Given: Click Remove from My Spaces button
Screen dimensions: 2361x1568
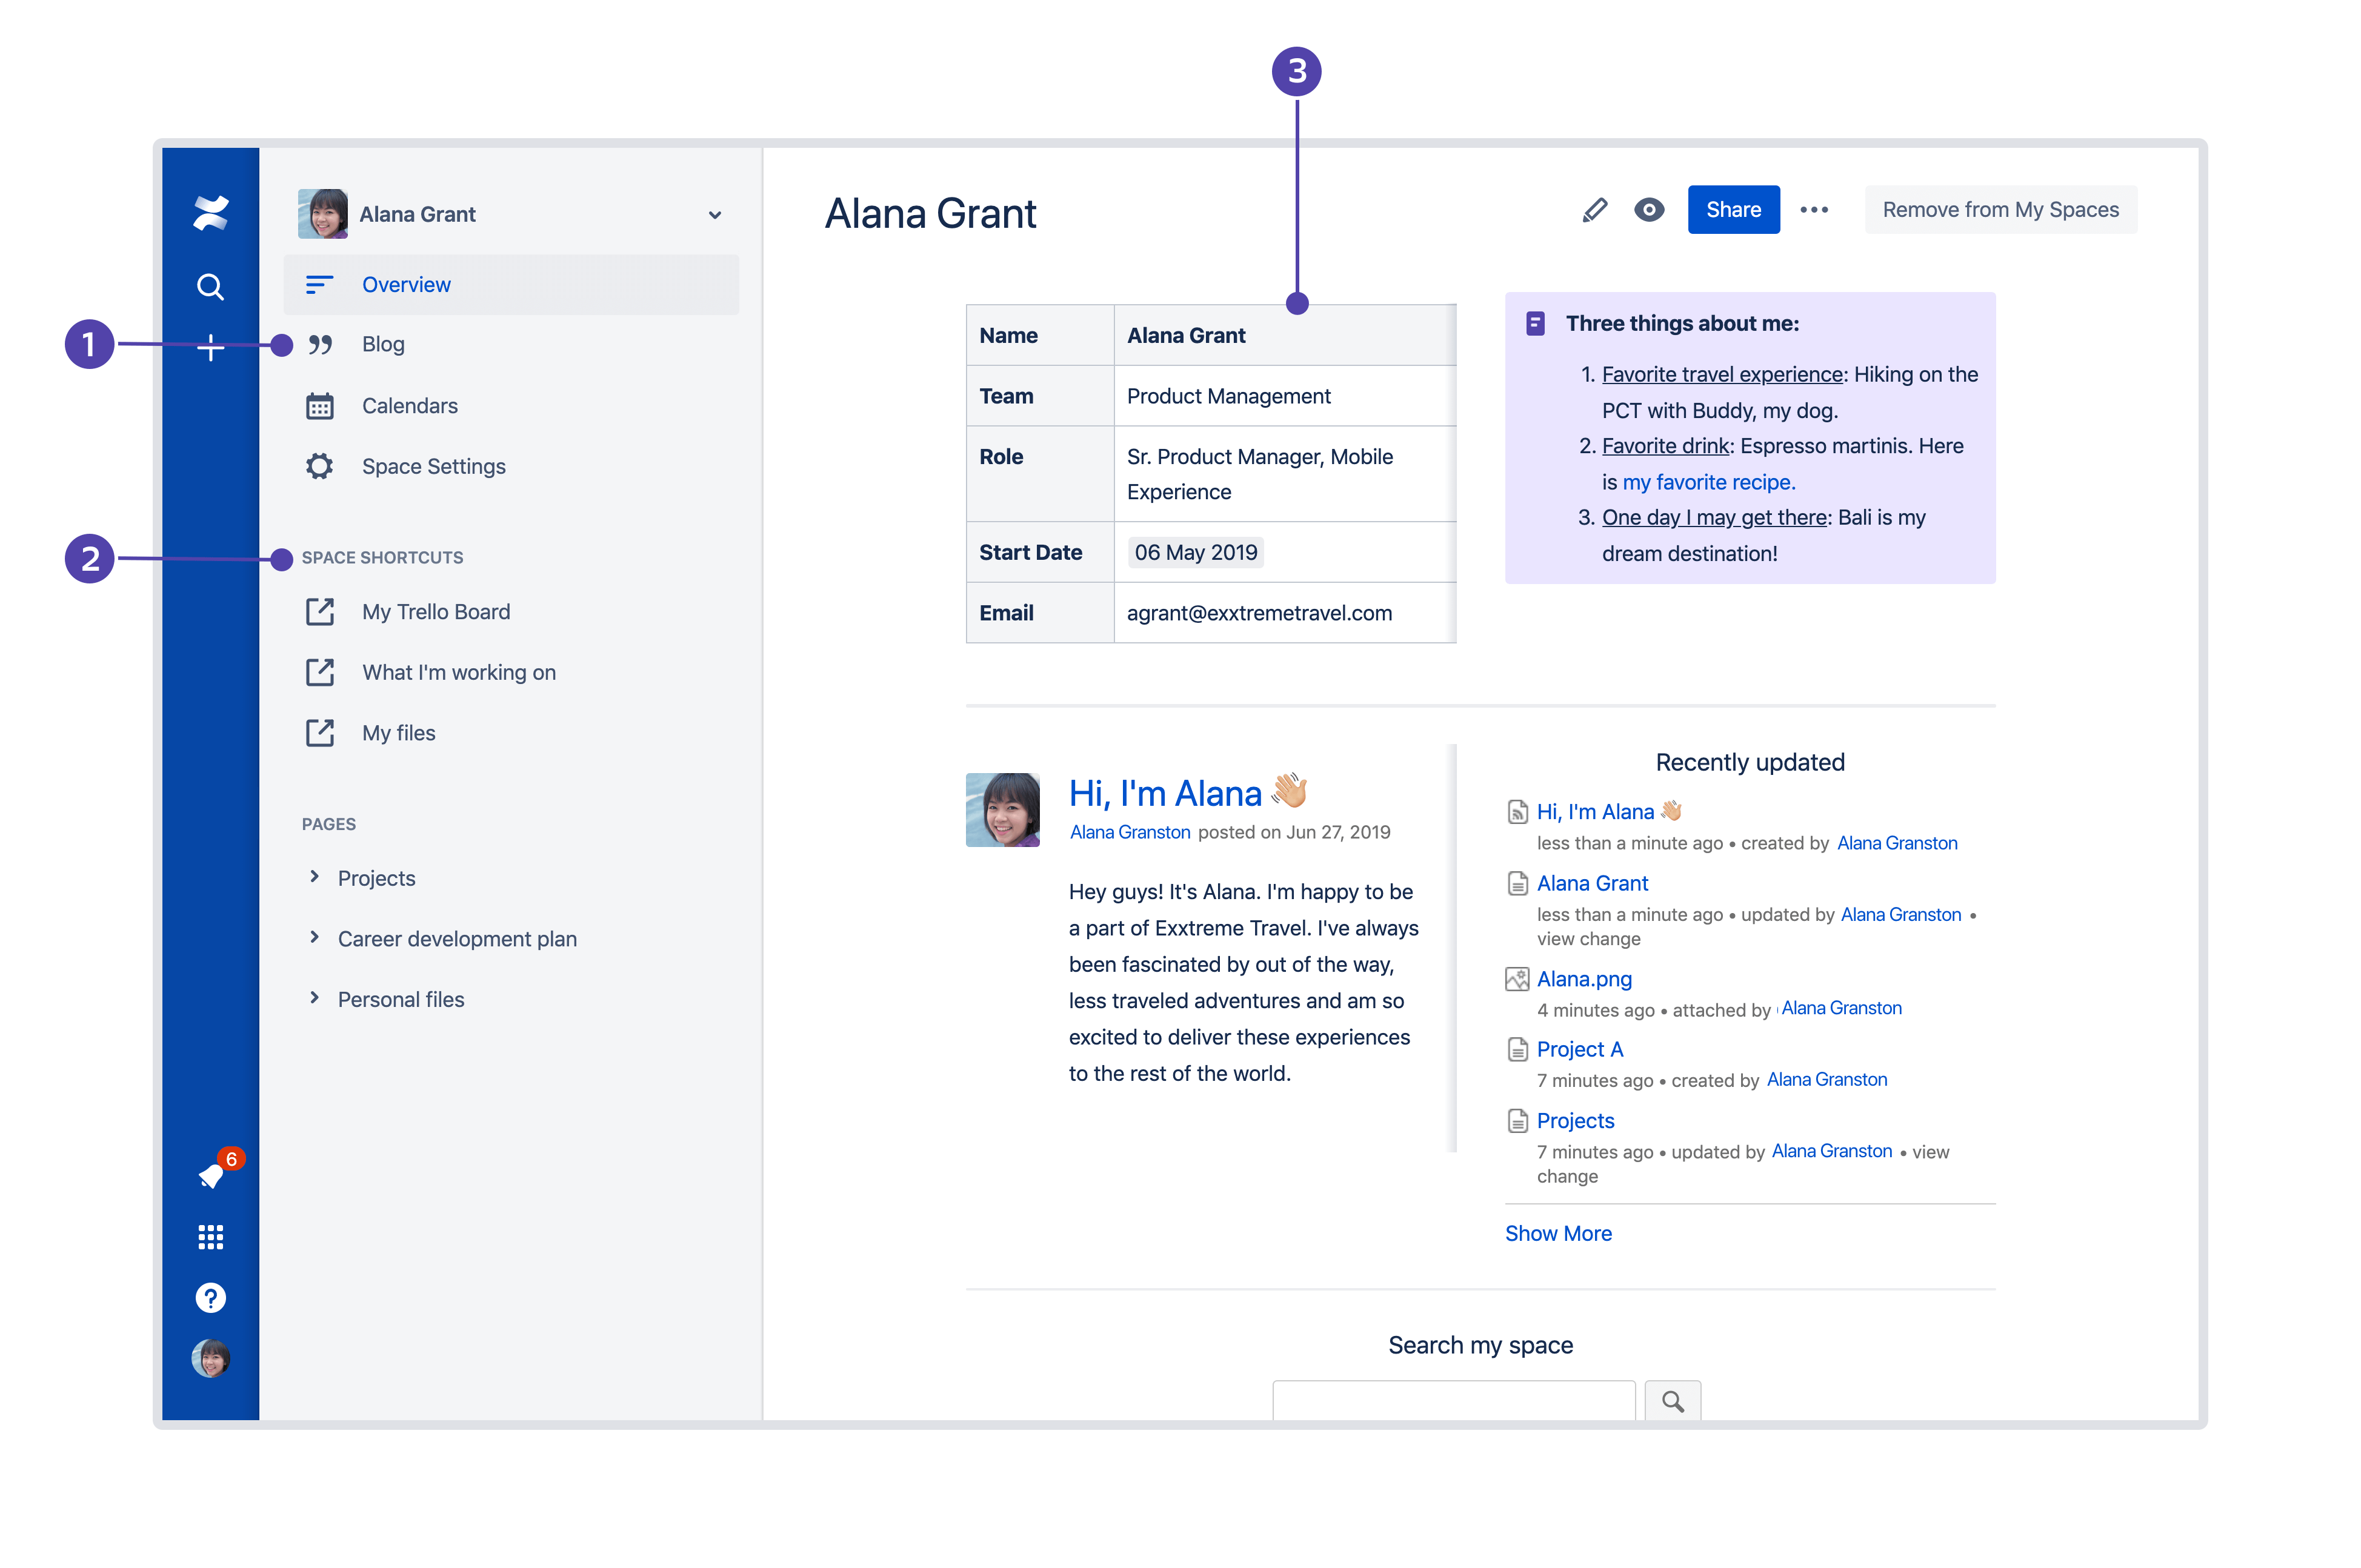Looking at the screenshot, I should pyautogui.click(x=2000, y=210).
